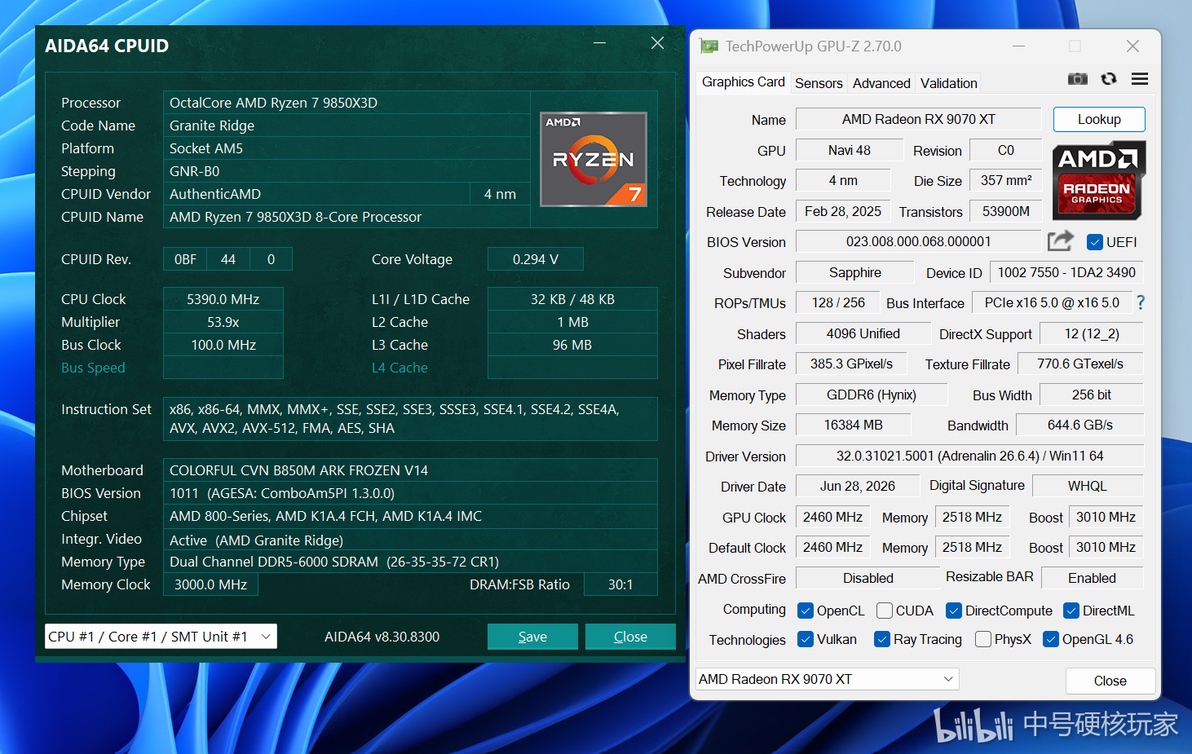1192x754 pixels.
Task: Click the BIOS export share icon
Action: [1060, 241]
